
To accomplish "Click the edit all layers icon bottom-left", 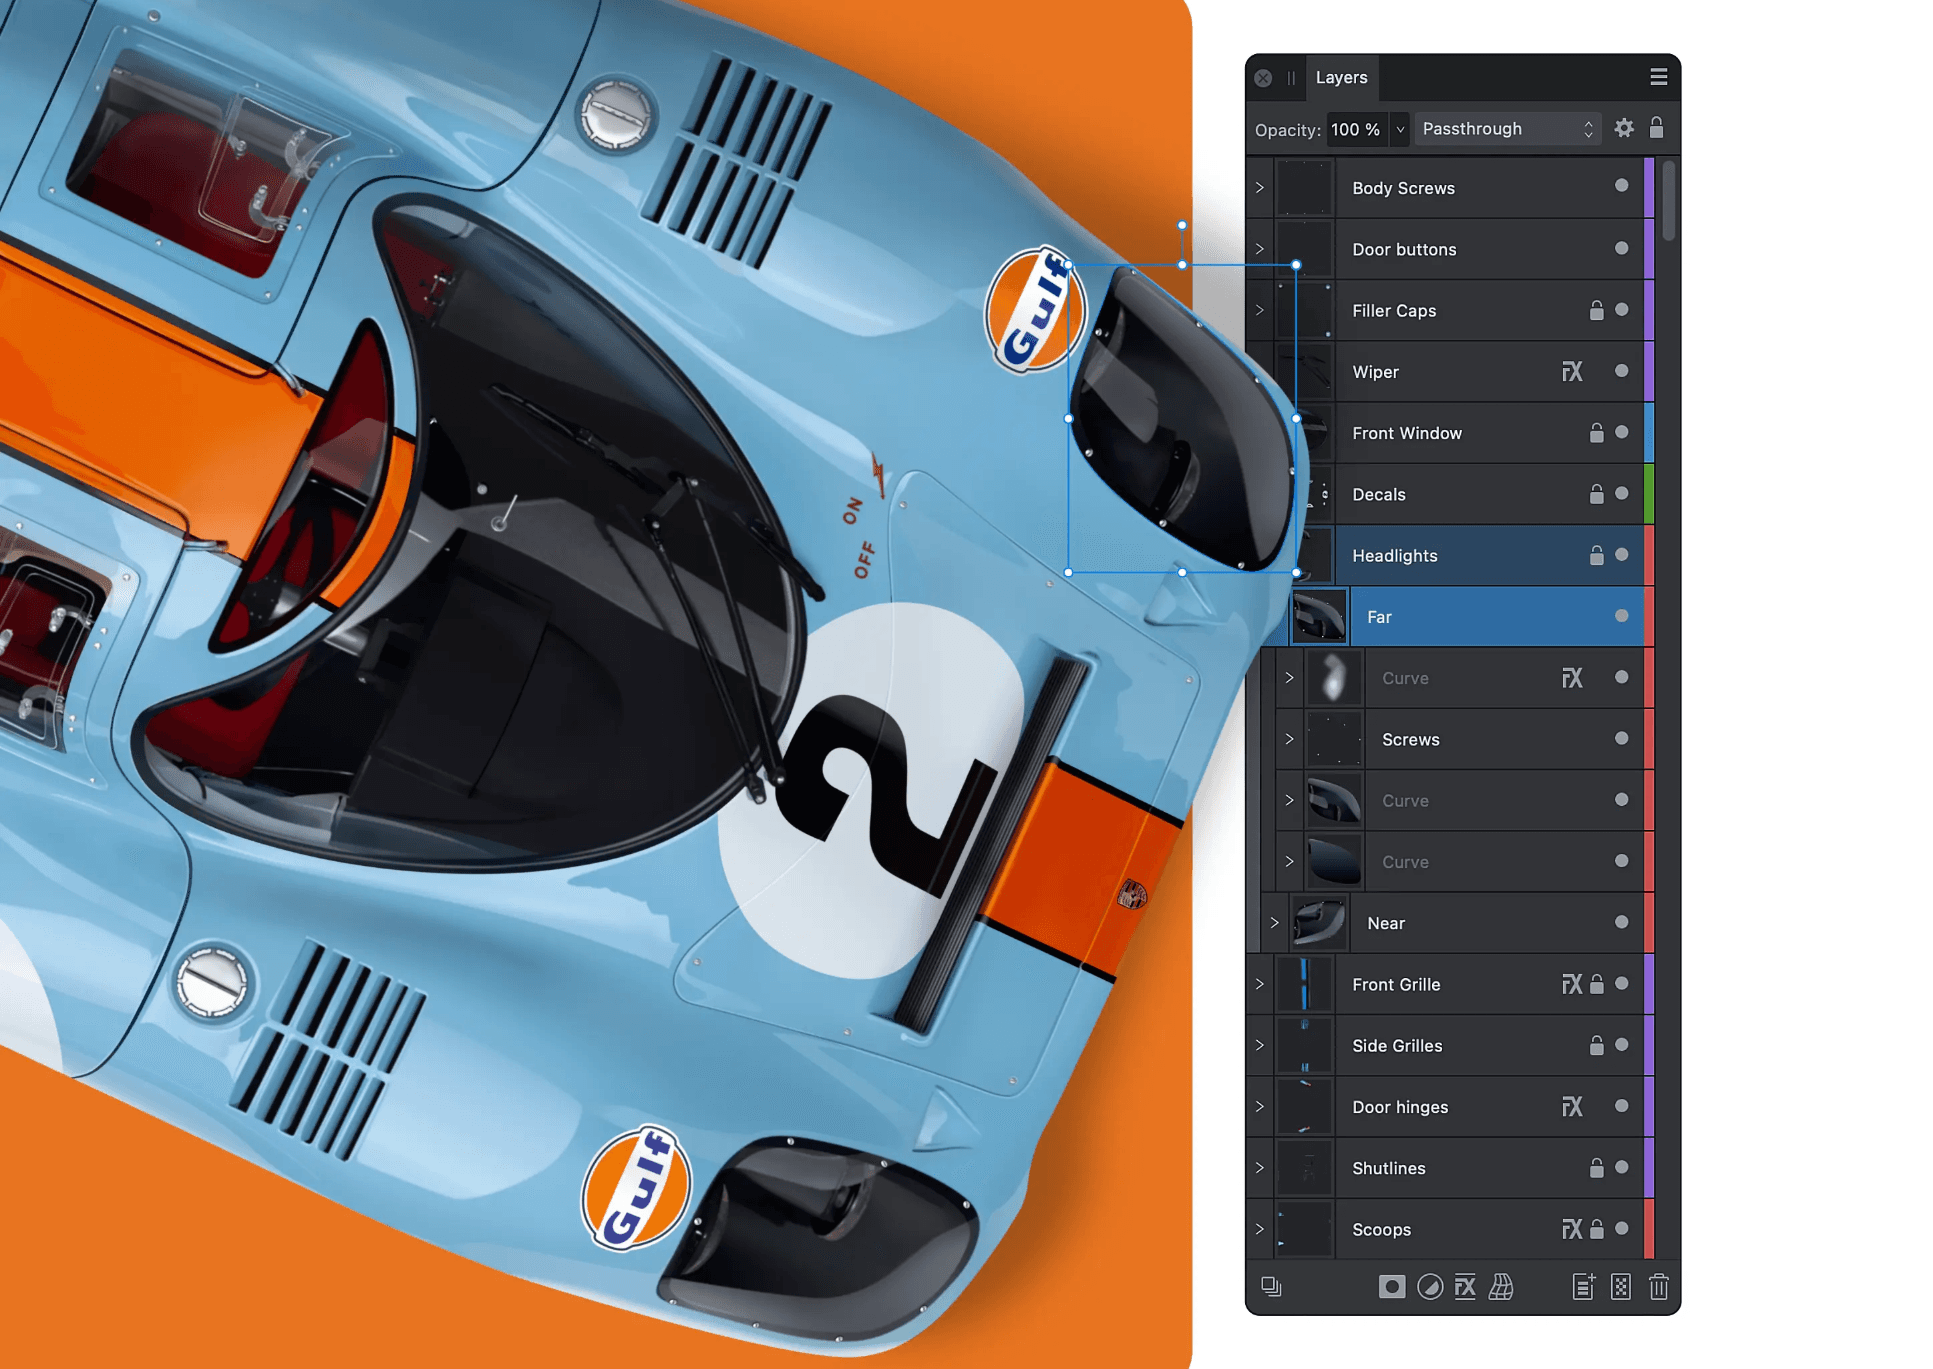I will 1271,1286.
